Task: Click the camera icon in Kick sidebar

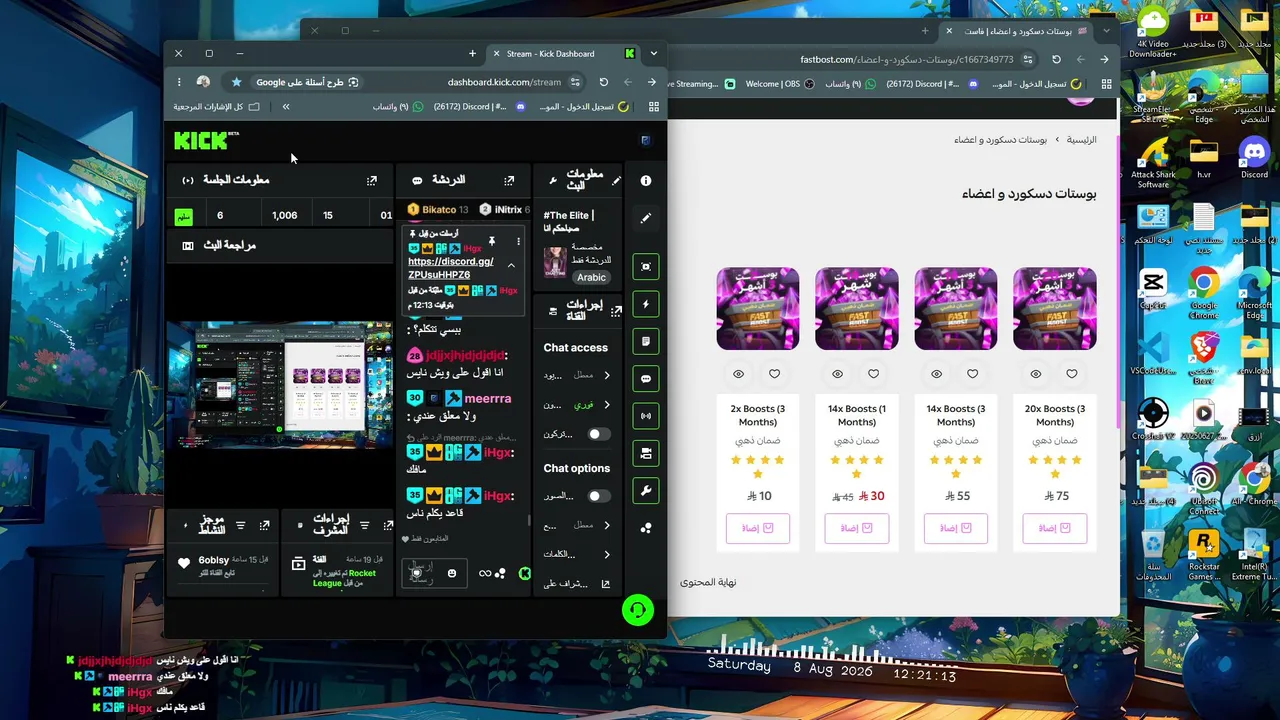Action: (x=646, y=453)
